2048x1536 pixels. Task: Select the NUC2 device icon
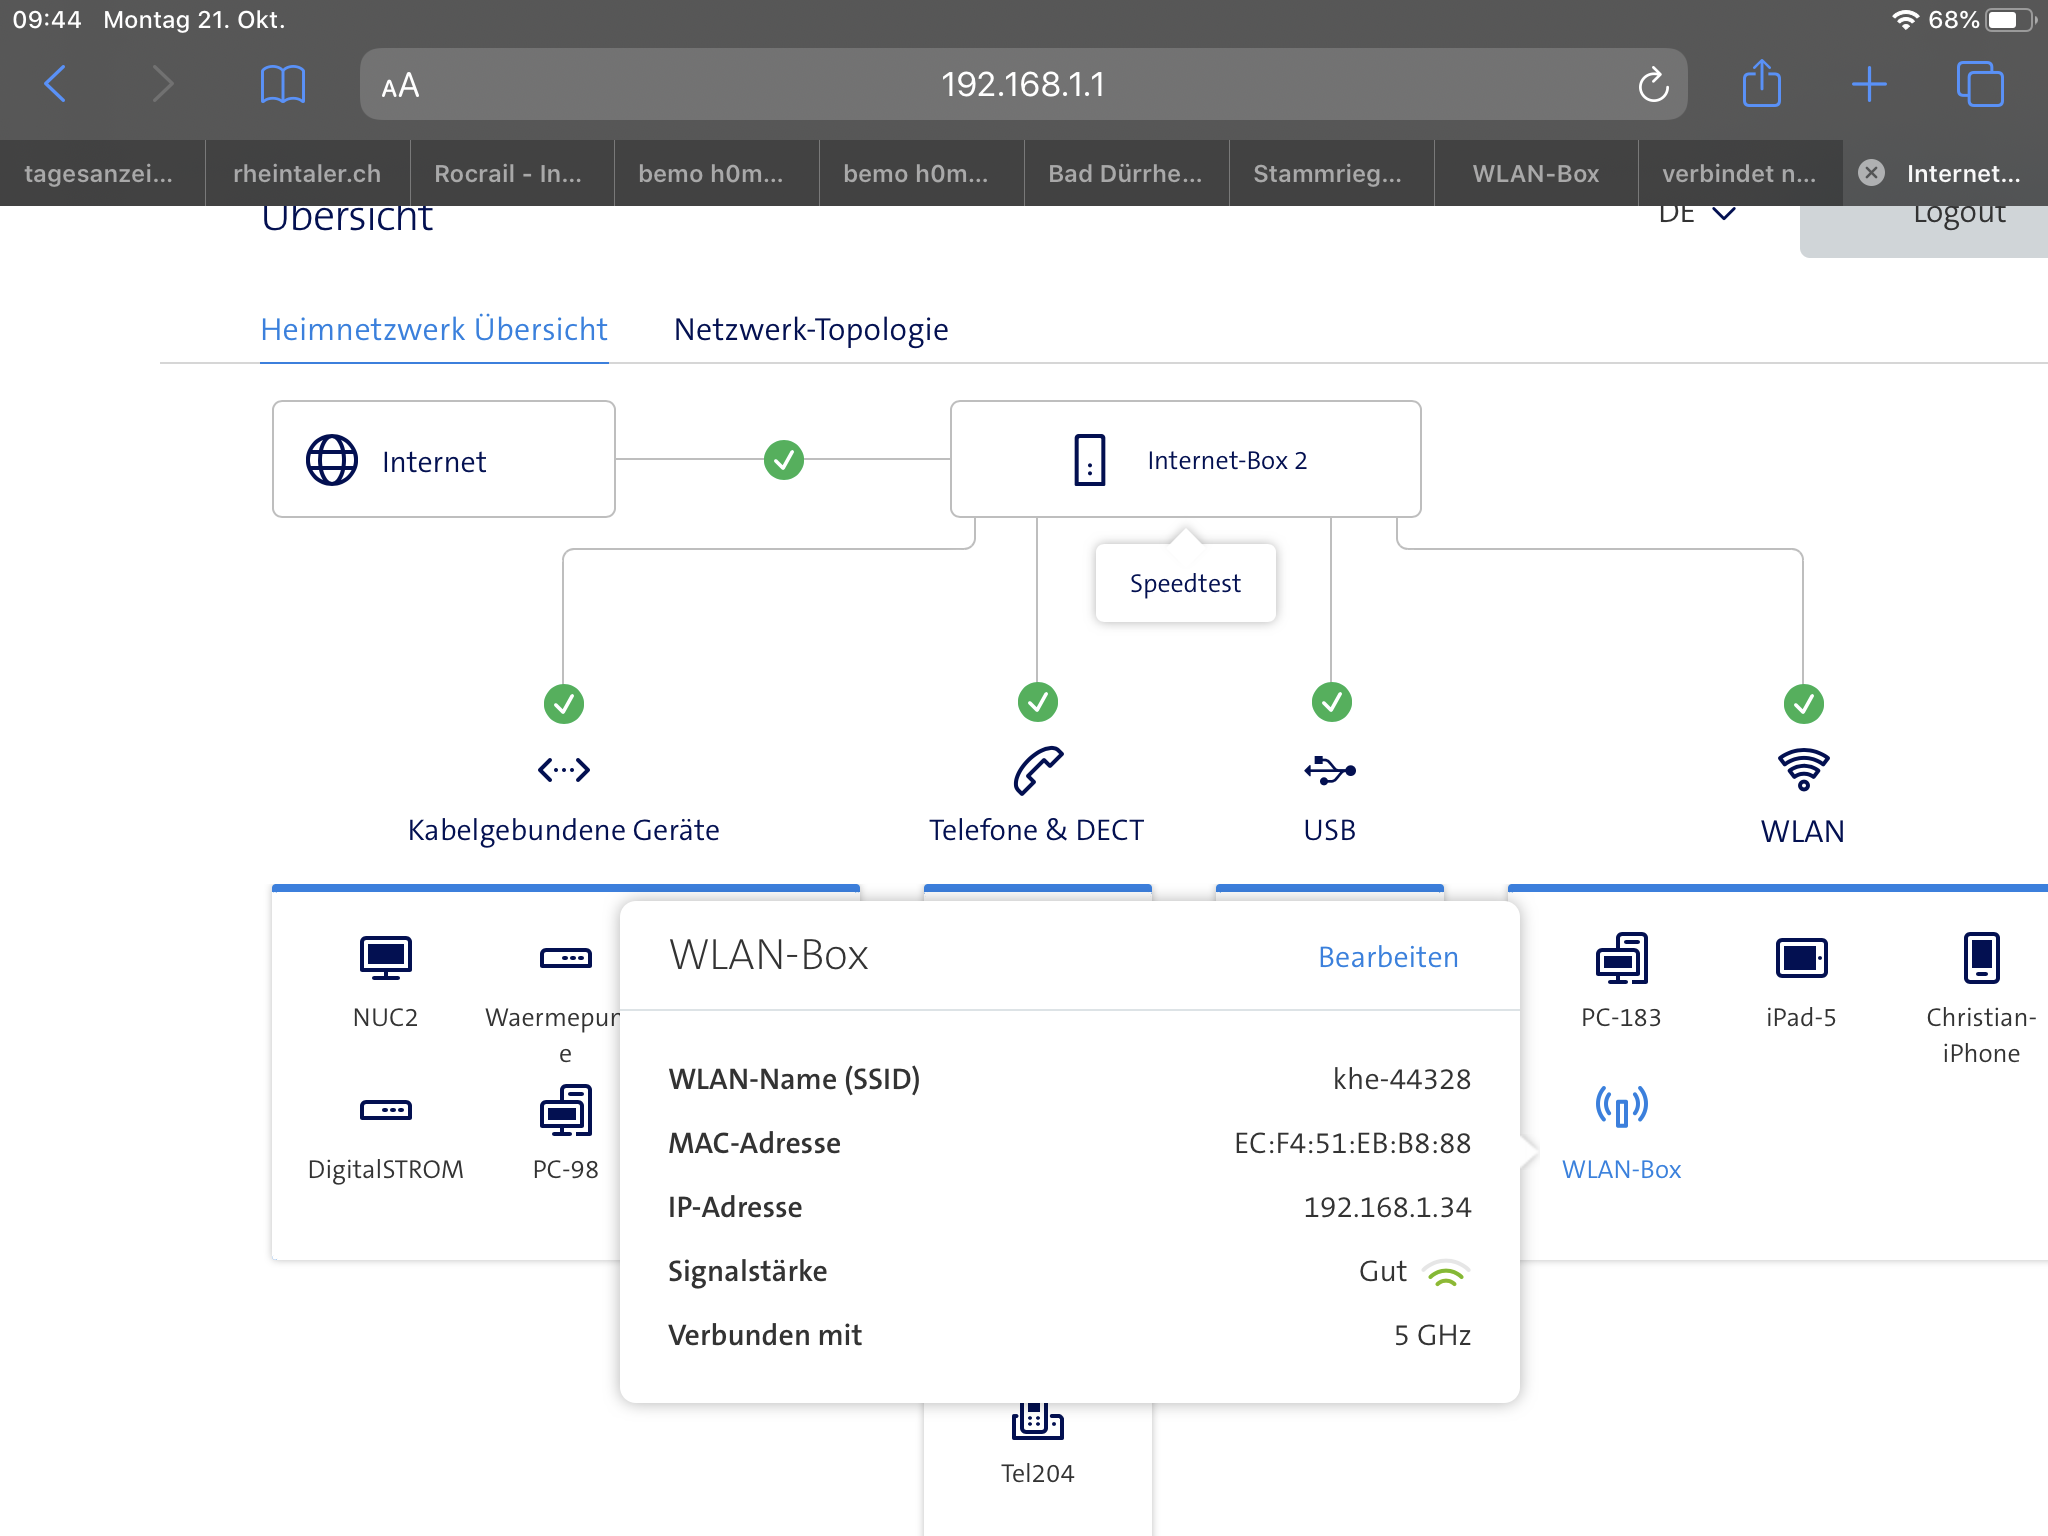[x=385, y=958]
